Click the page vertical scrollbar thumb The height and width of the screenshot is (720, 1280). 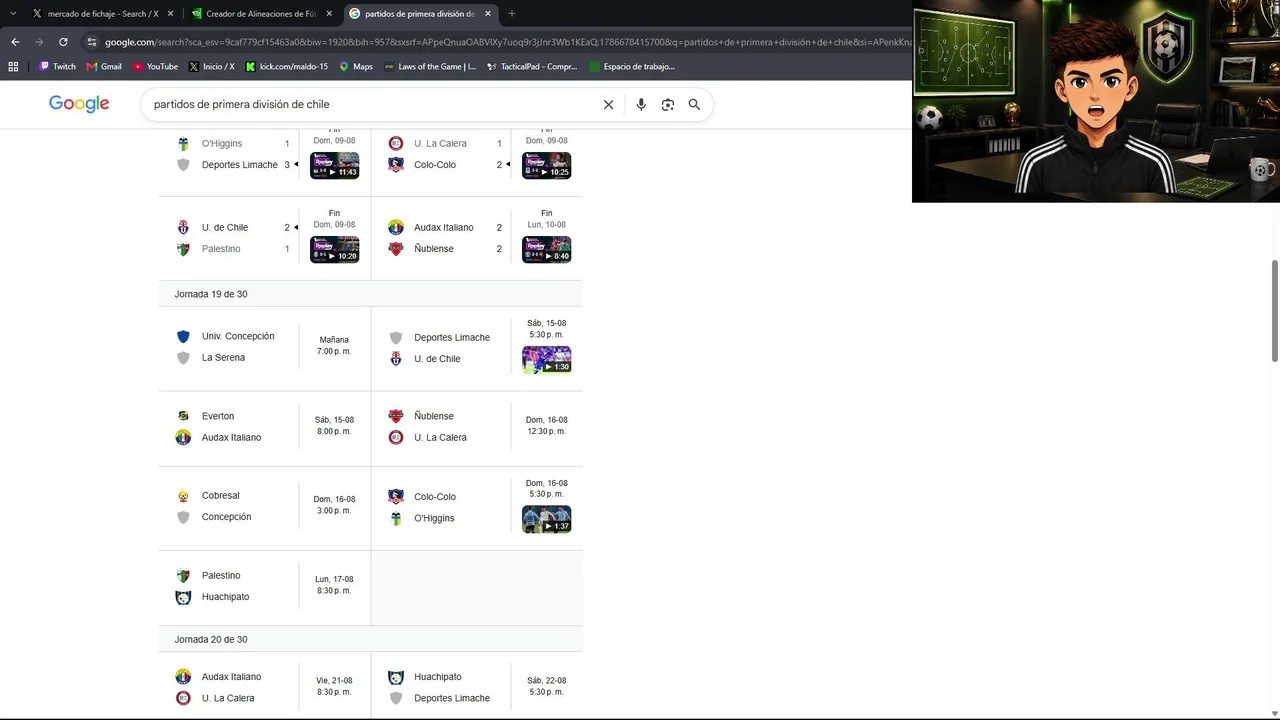coord(1275,310)
